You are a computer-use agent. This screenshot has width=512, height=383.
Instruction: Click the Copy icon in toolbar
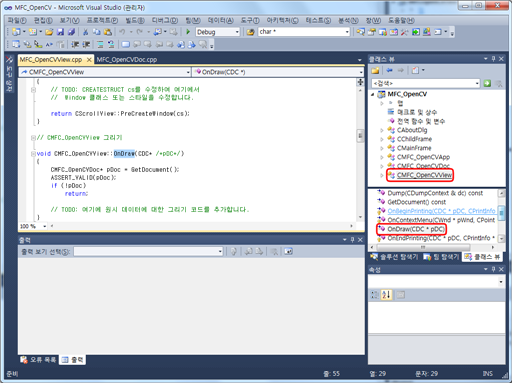(96, 32)
